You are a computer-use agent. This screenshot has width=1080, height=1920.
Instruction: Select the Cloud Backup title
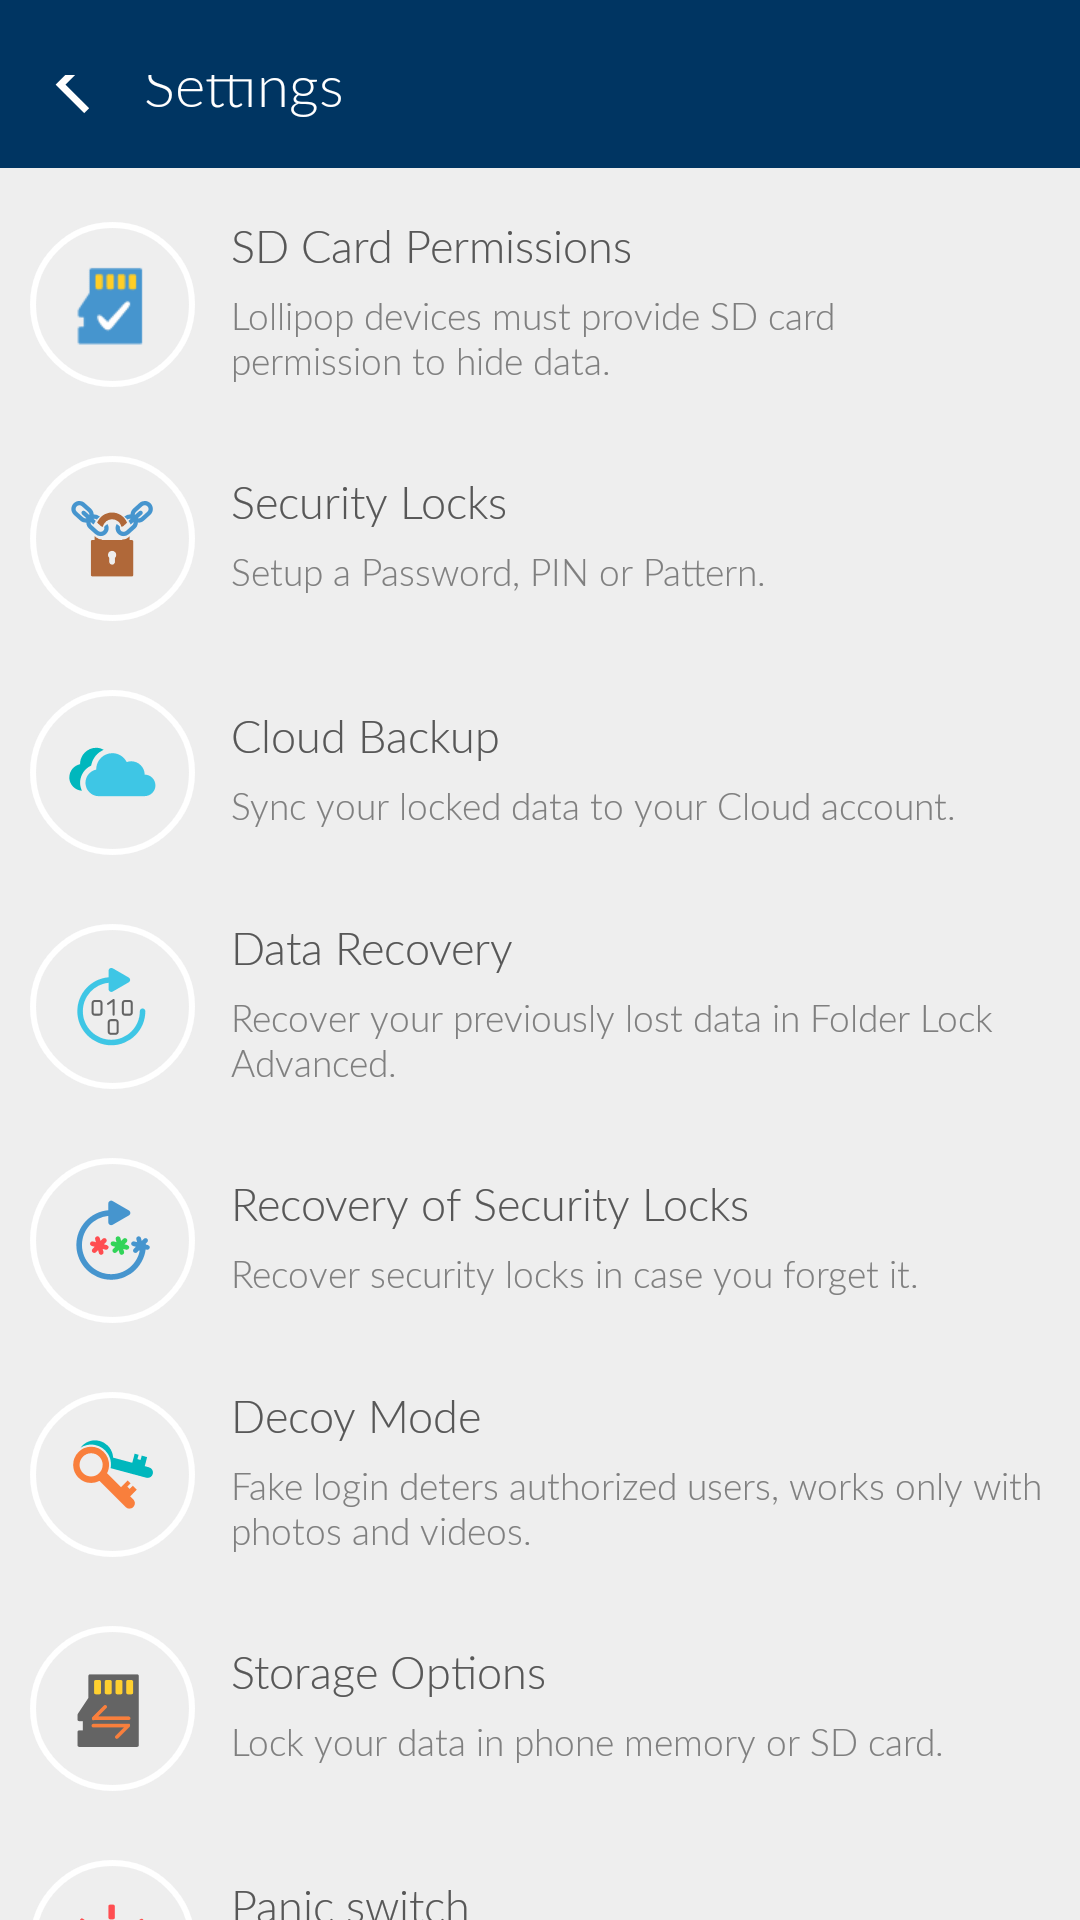pos(365,738)
